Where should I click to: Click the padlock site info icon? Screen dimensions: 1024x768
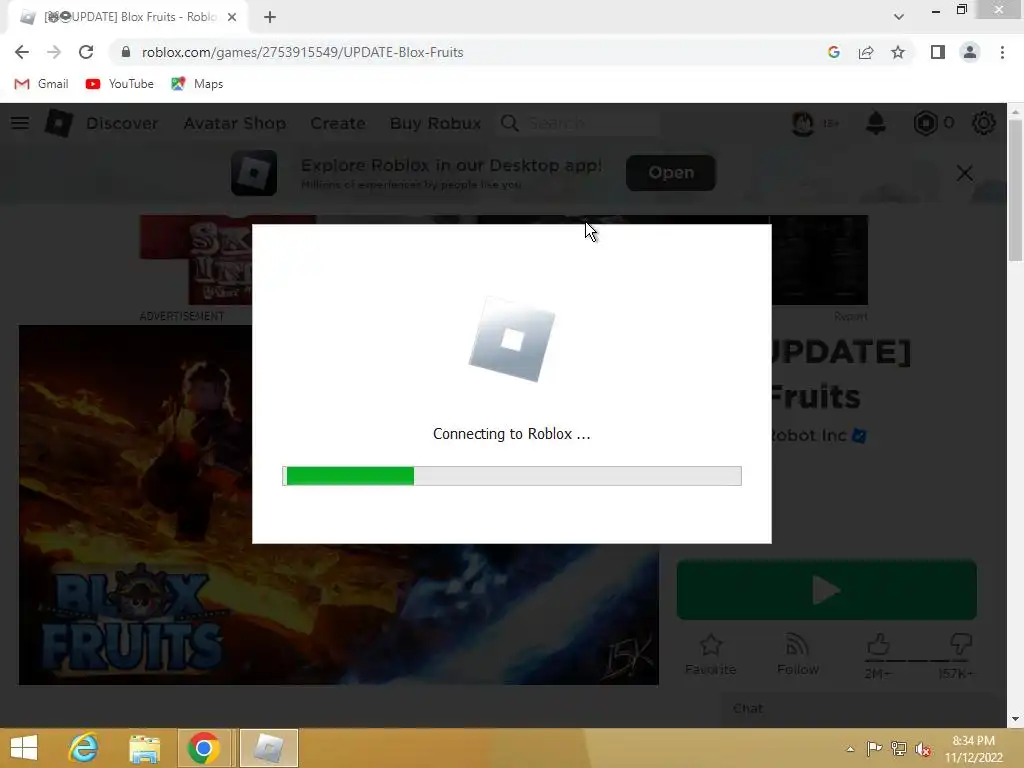(x=126, y=52)
